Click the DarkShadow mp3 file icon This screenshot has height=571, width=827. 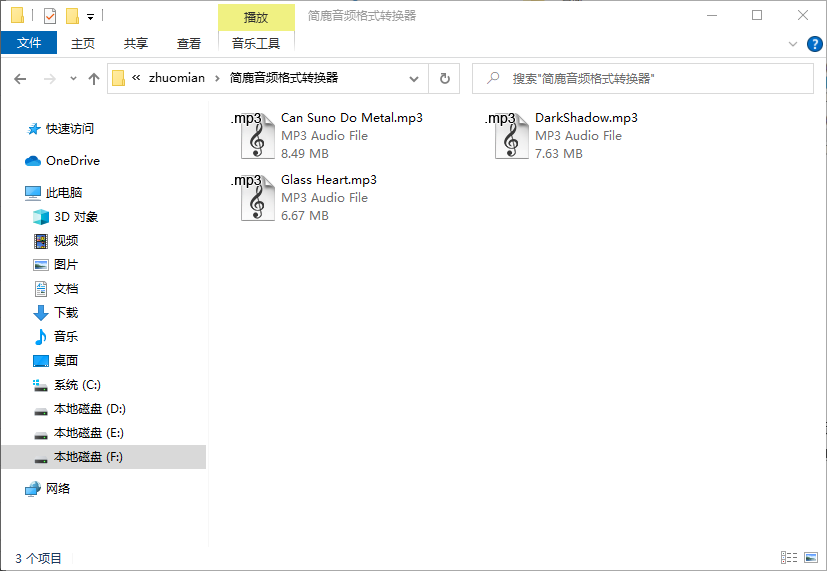(507, 136)
